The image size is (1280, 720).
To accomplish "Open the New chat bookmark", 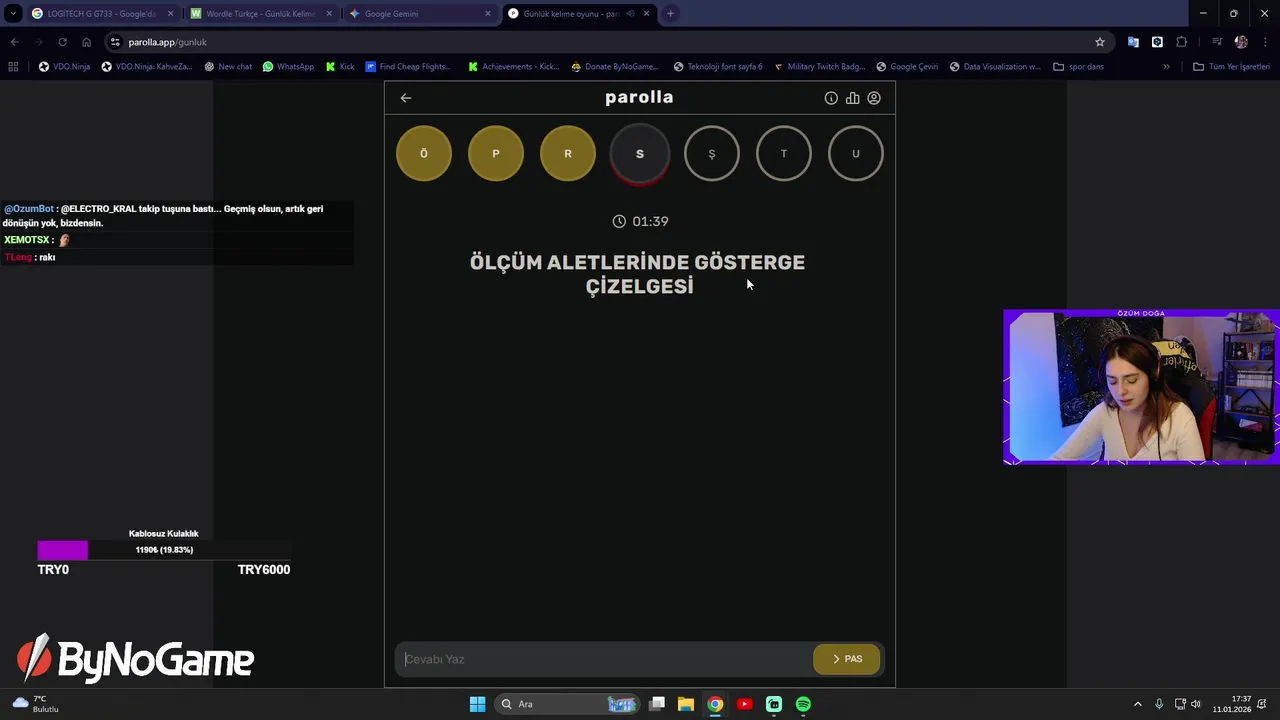I will (x=228, y=67).
